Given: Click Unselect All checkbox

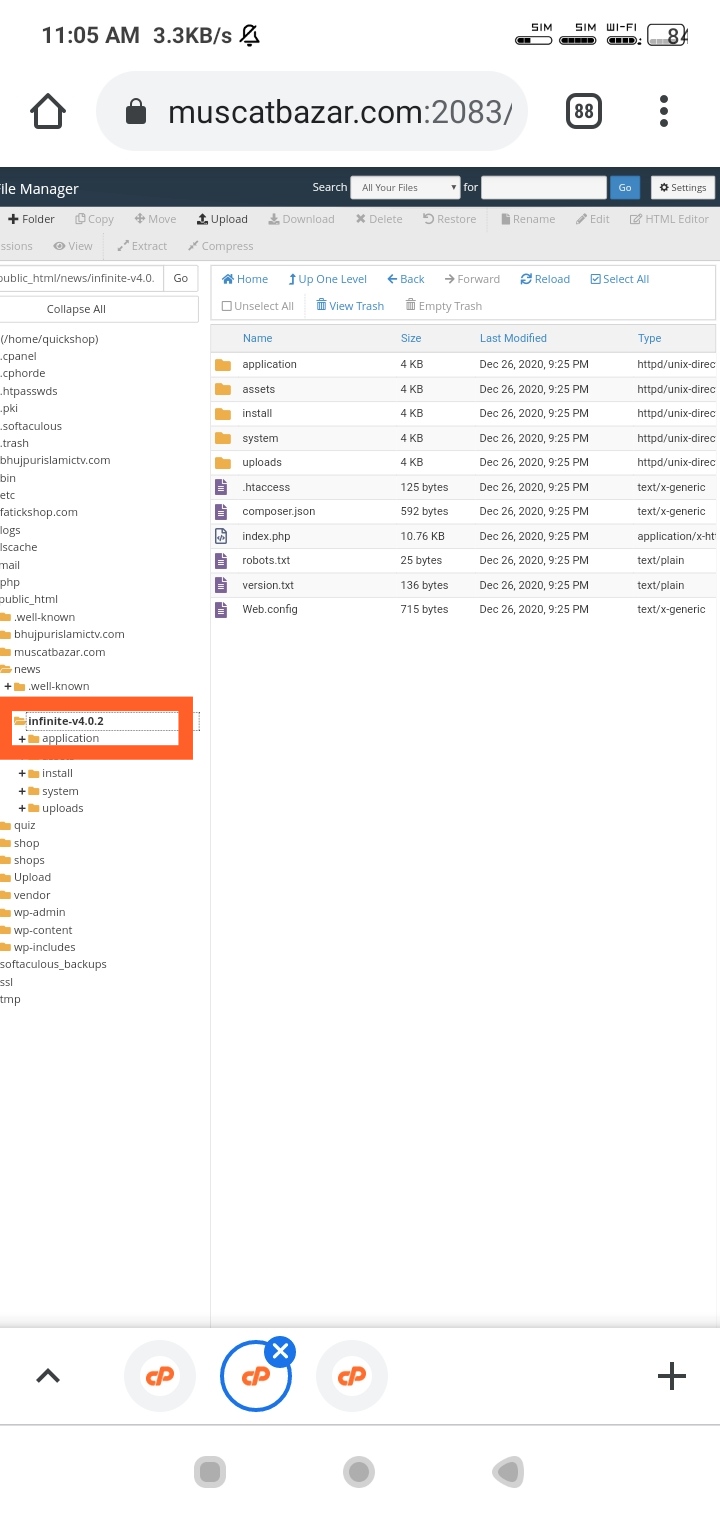Looking at the screenshot, I should point(258,306).
